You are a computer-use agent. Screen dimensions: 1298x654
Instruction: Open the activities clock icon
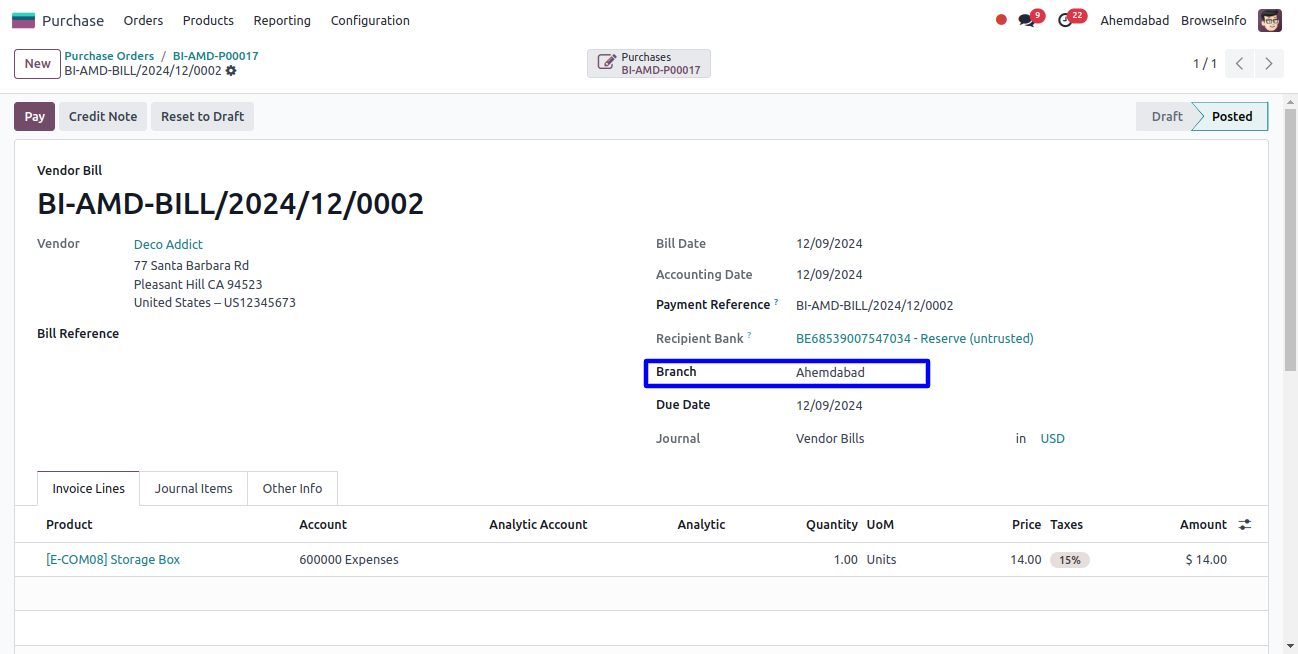[1065, 20]
